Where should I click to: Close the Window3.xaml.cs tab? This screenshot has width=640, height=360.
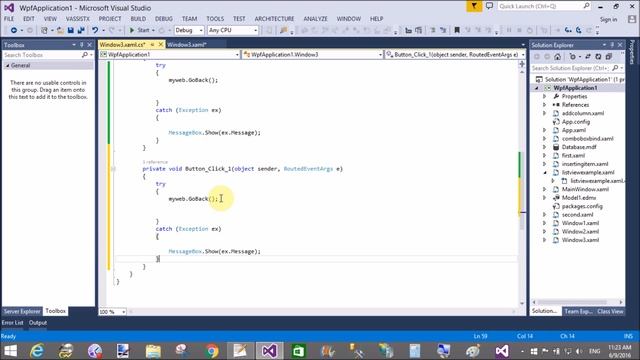[161, 44]
